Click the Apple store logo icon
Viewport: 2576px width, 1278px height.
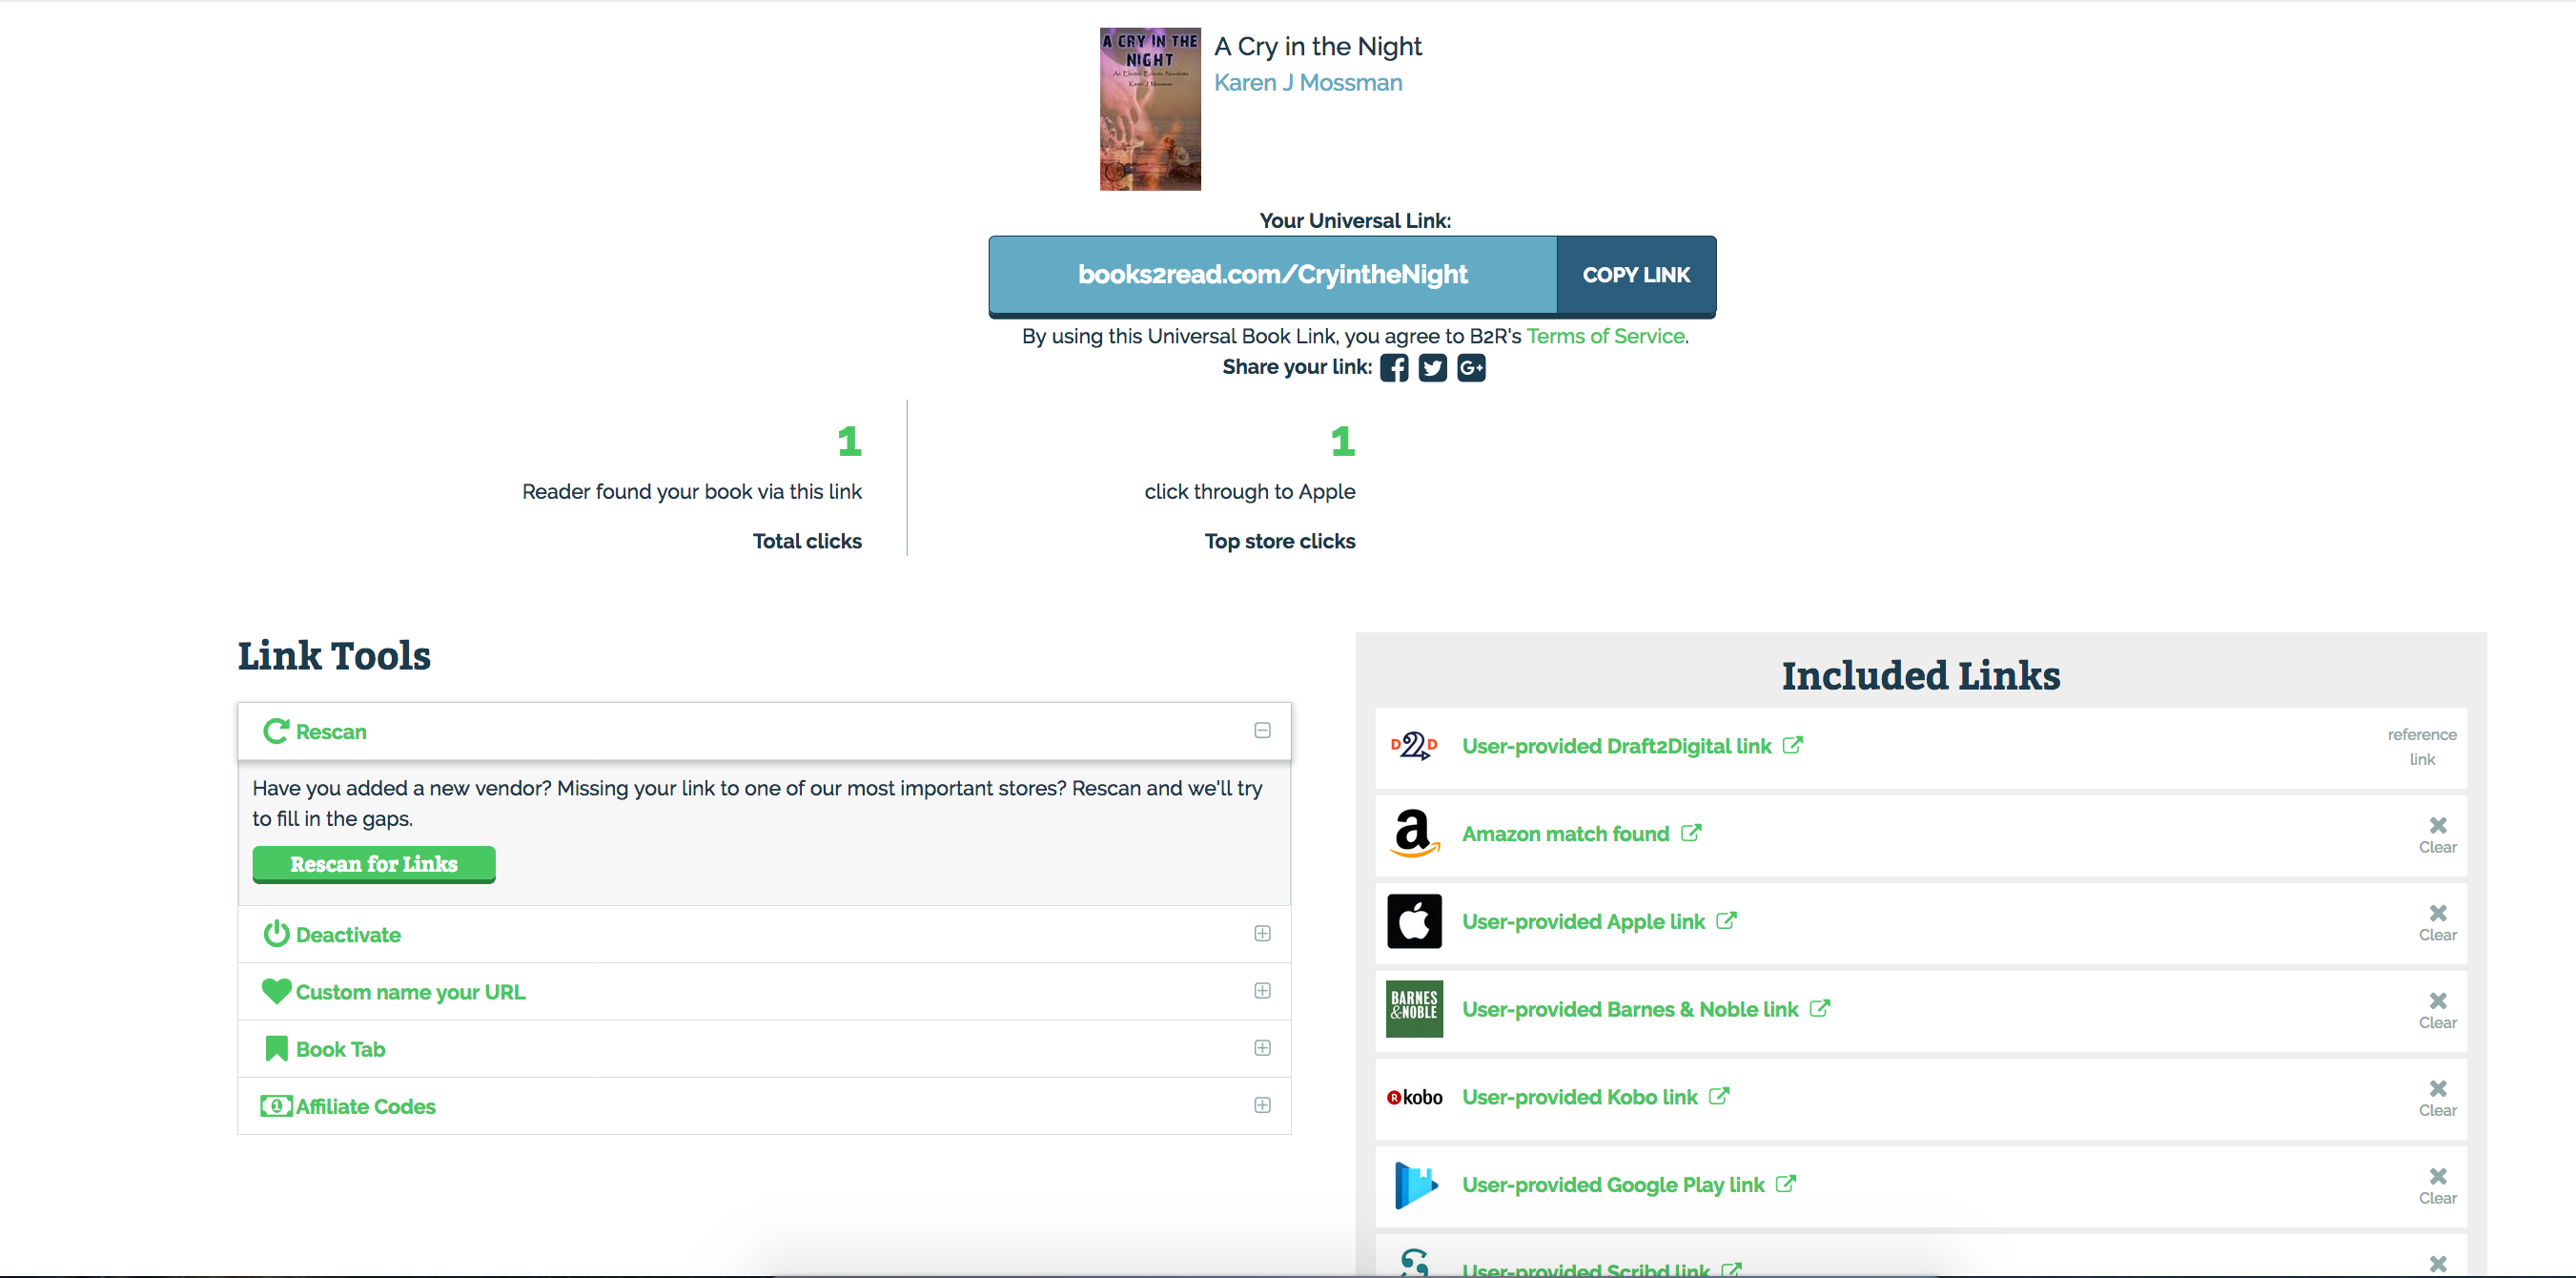[1414, 921]
